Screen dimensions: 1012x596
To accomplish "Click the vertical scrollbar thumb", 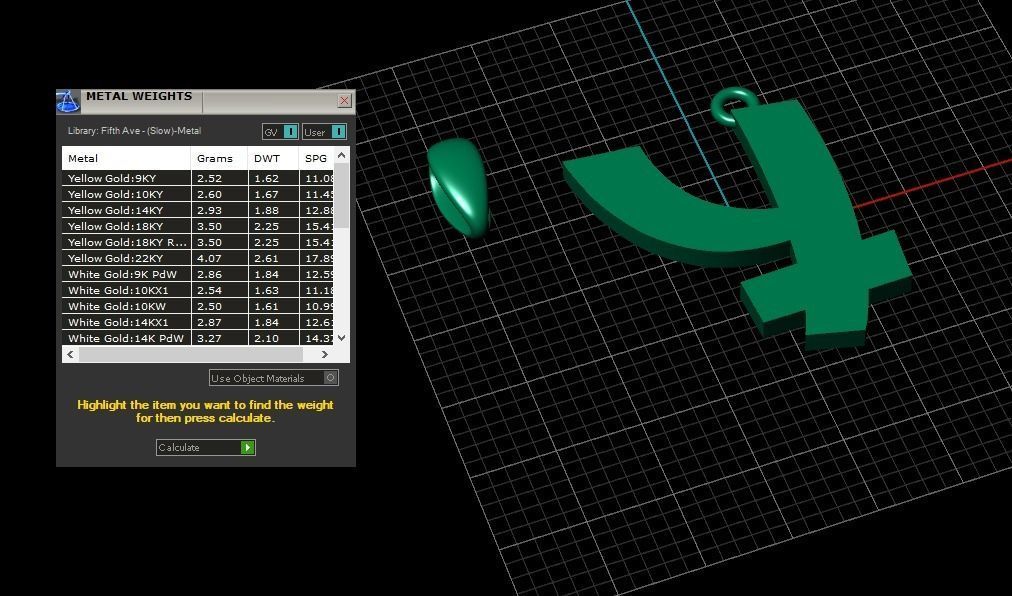I will [342, 195].
